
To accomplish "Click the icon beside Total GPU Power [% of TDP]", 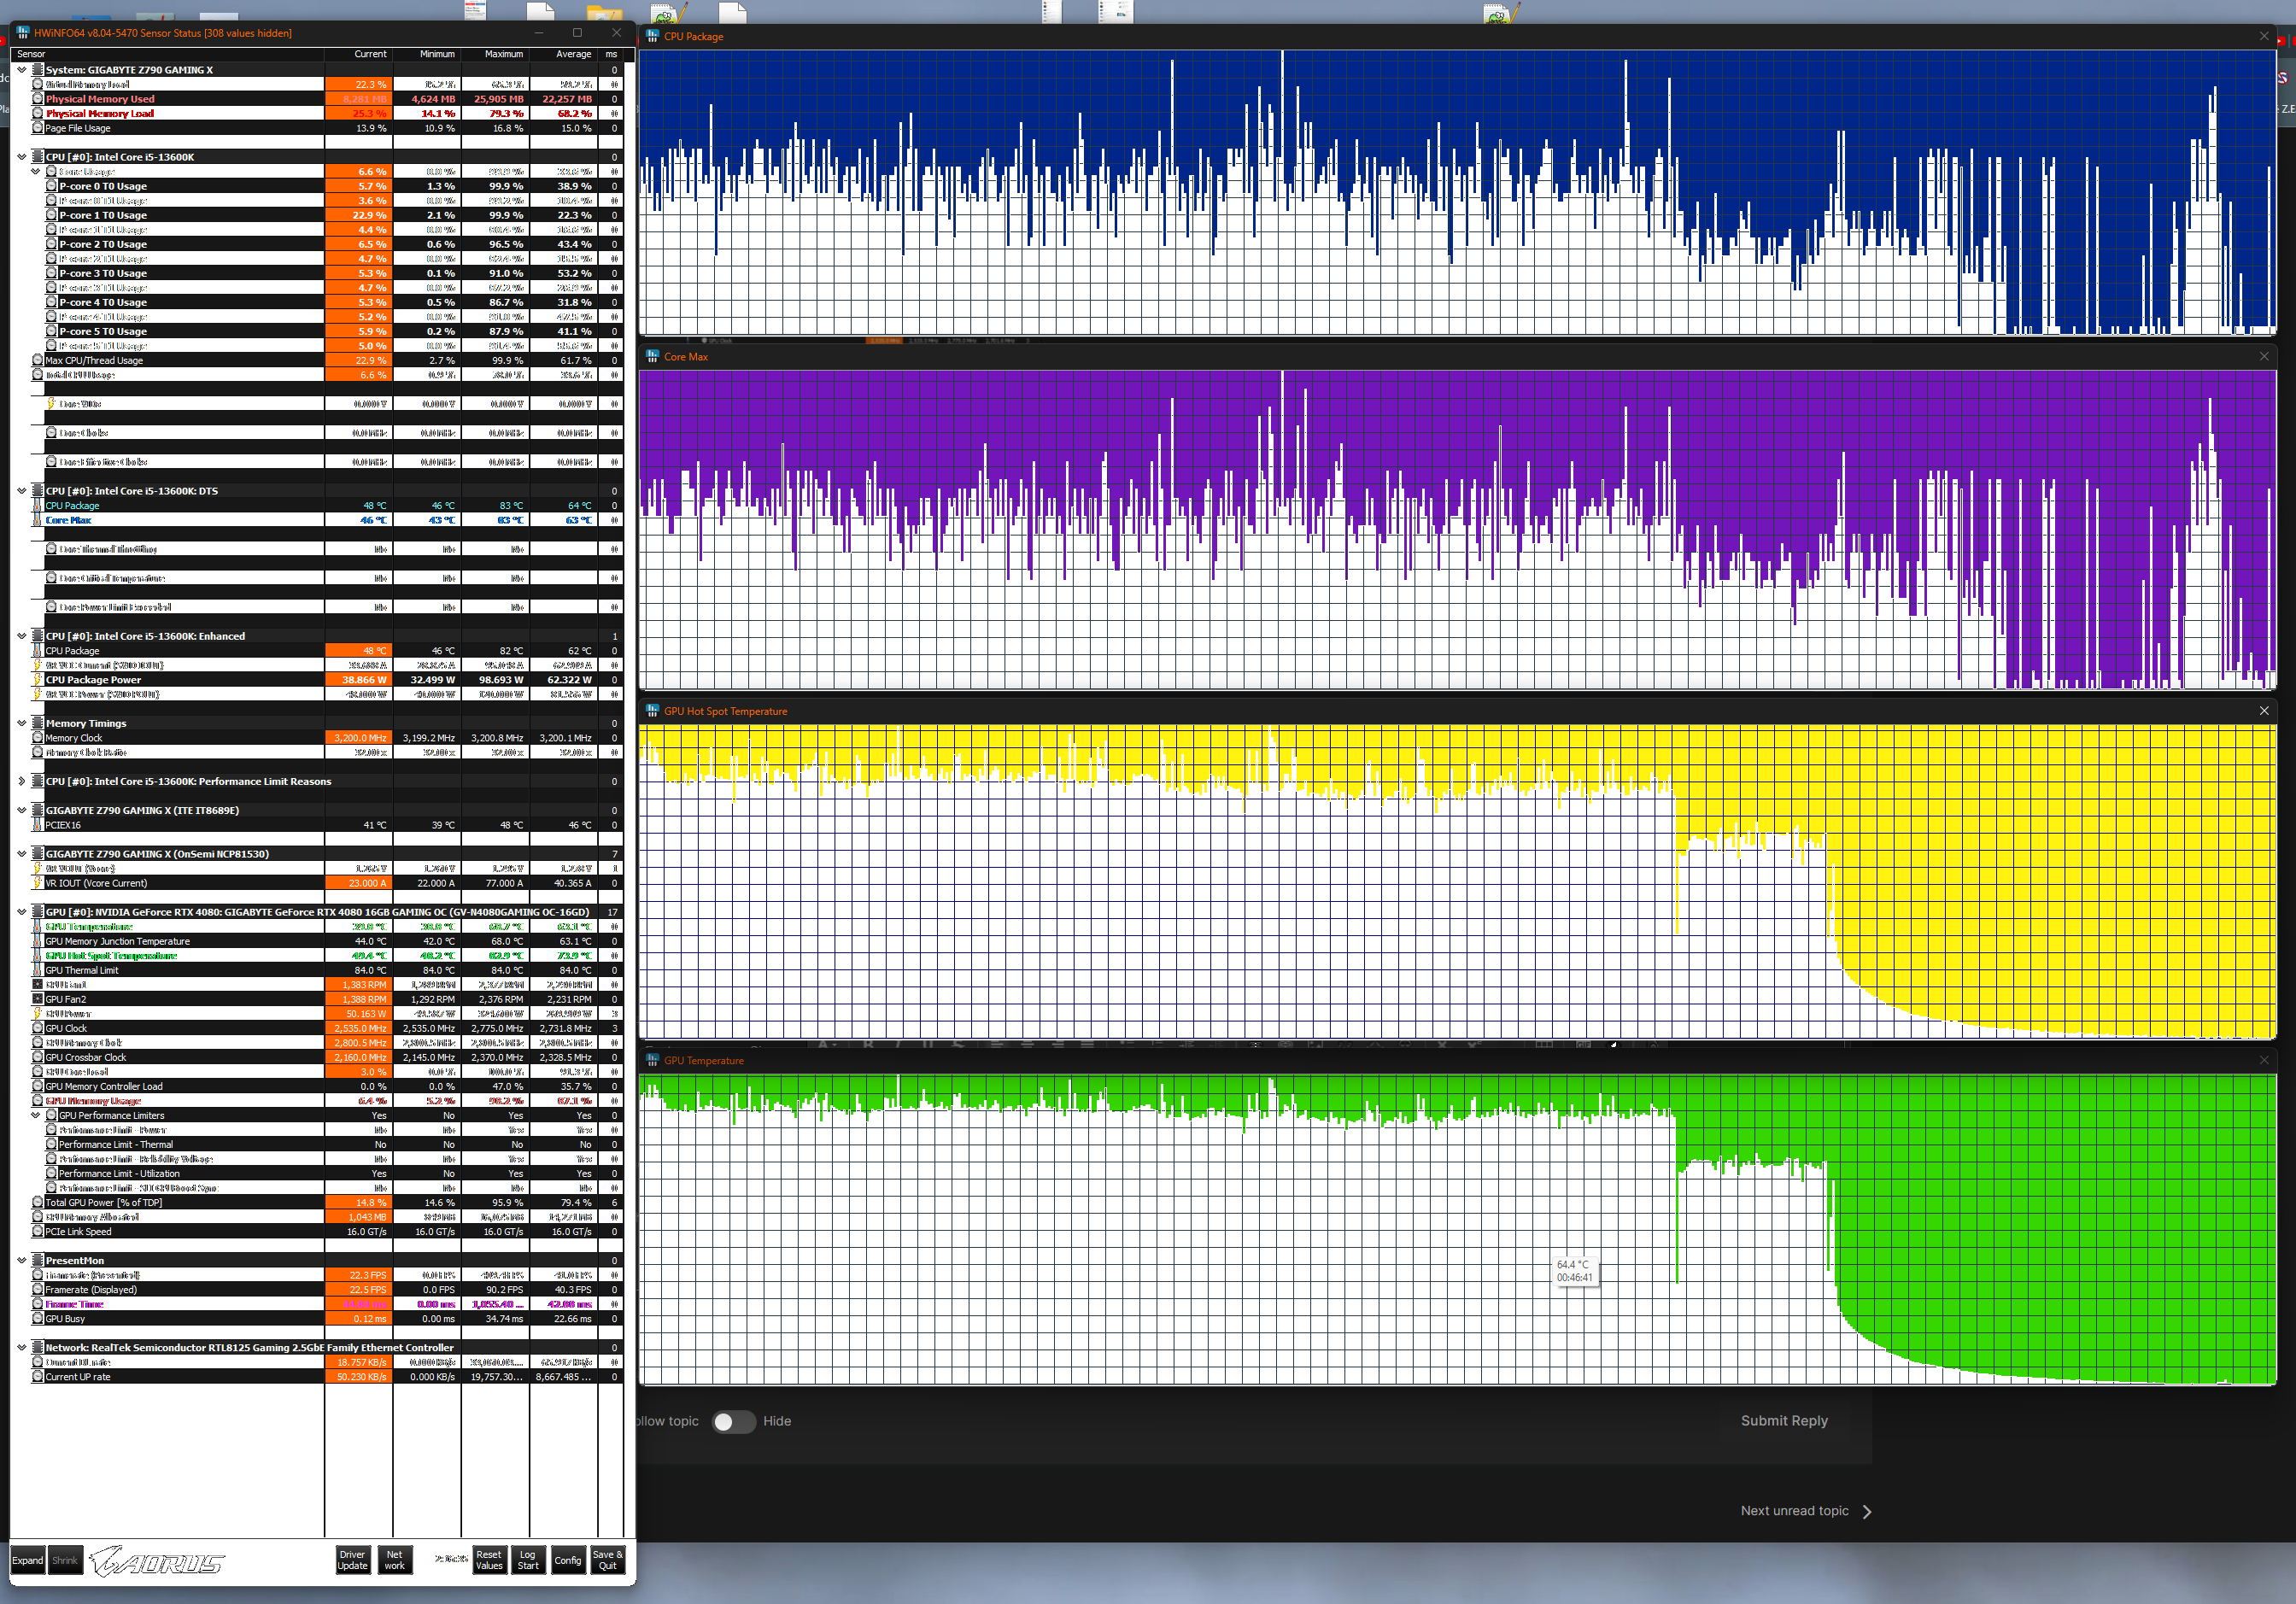I will point(38,1203).
